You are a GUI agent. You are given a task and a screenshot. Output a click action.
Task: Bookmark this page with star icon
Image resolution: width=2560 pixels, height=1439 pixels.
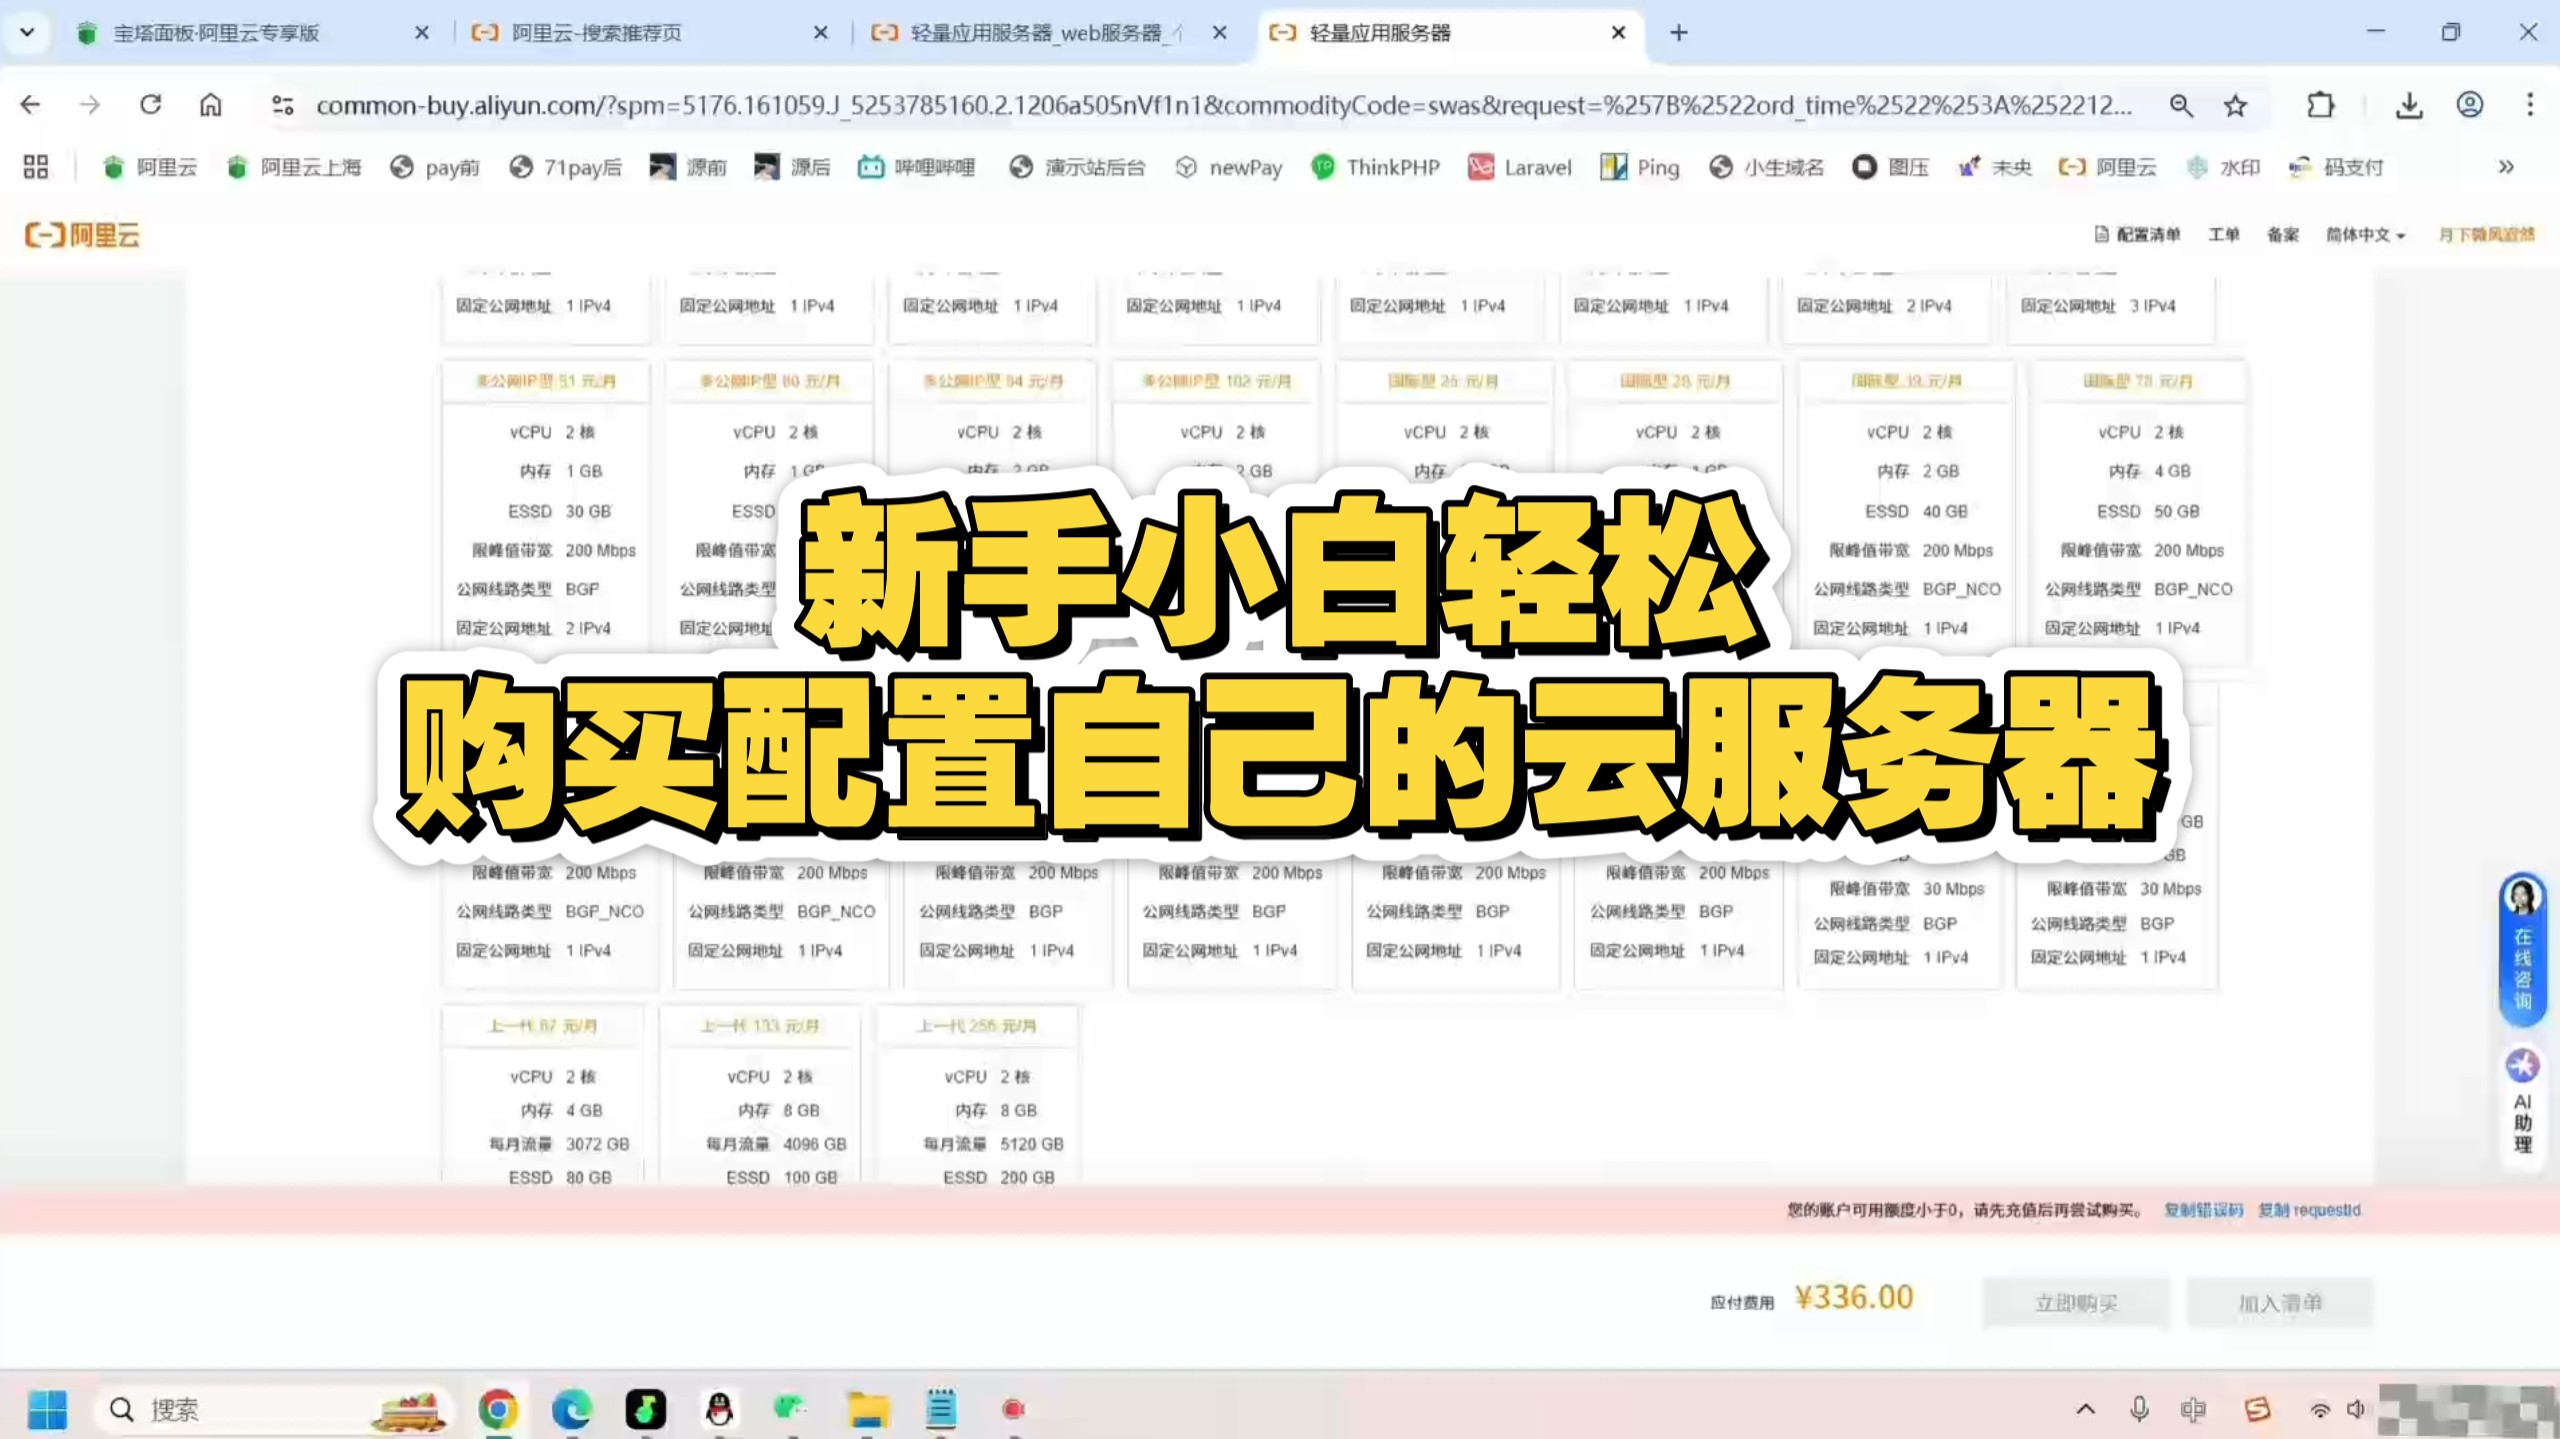[2235, 105]
